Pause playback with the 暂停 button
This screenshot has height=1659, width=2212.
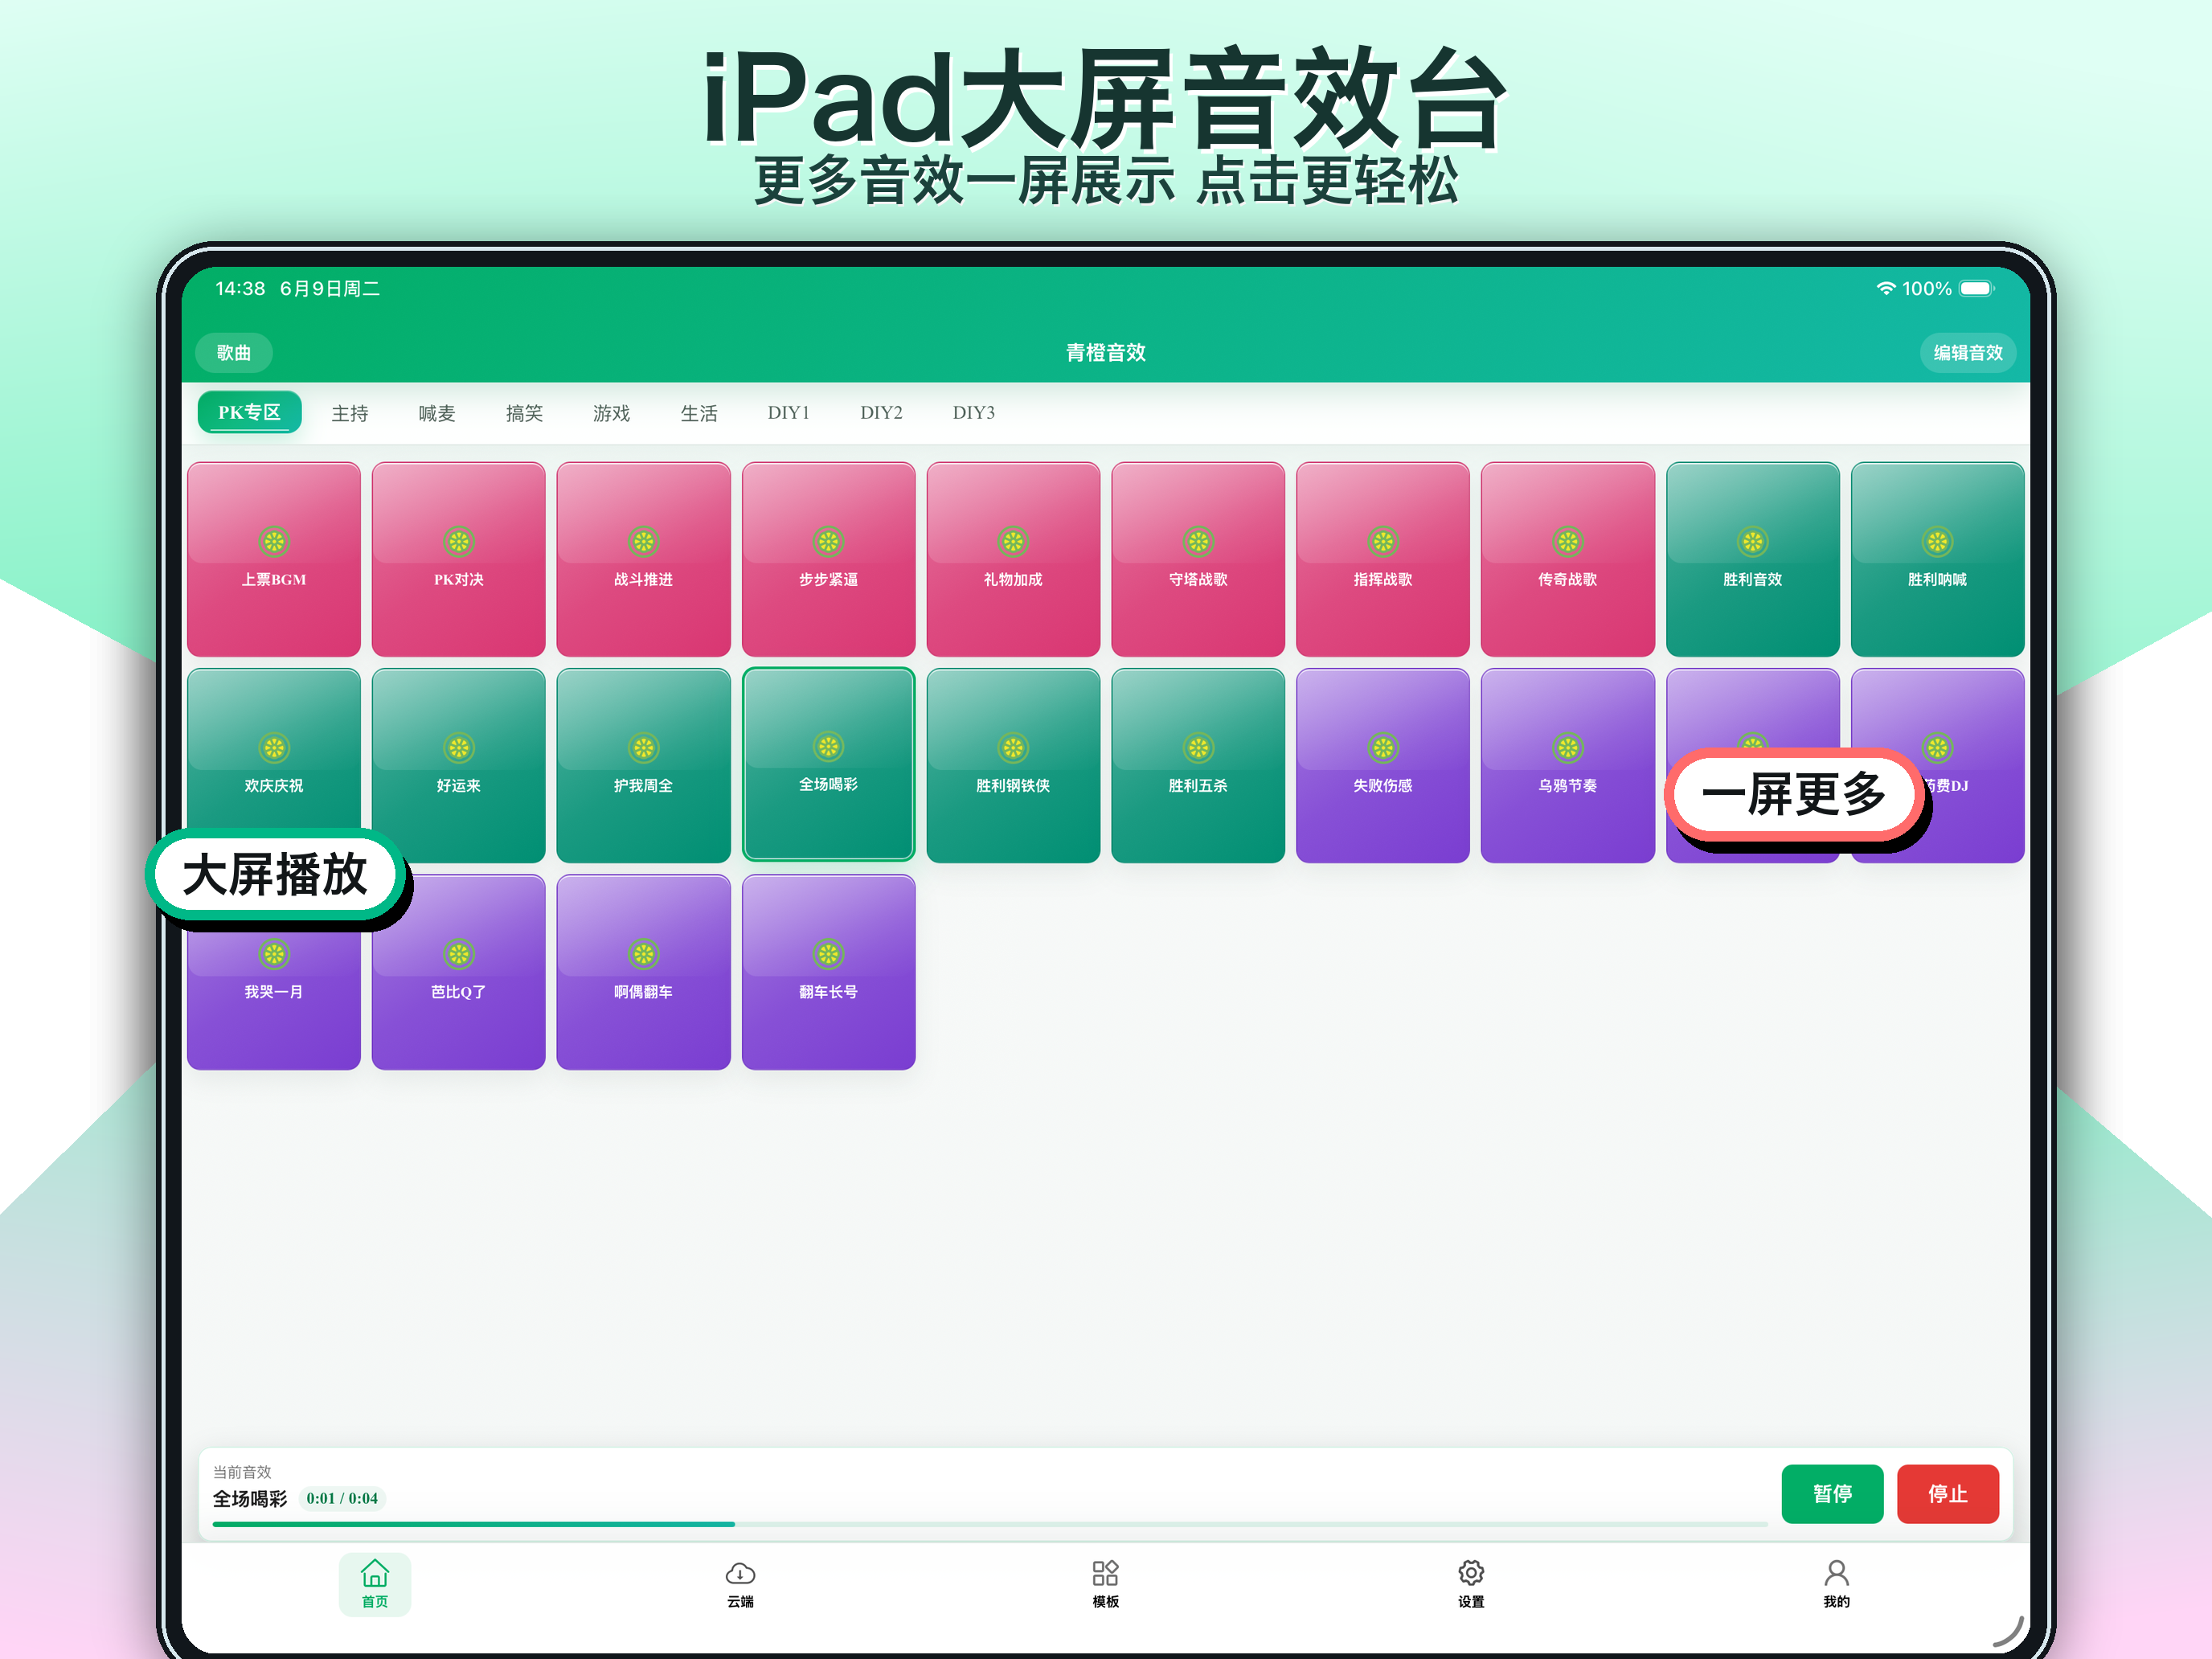(1832, 1494)
